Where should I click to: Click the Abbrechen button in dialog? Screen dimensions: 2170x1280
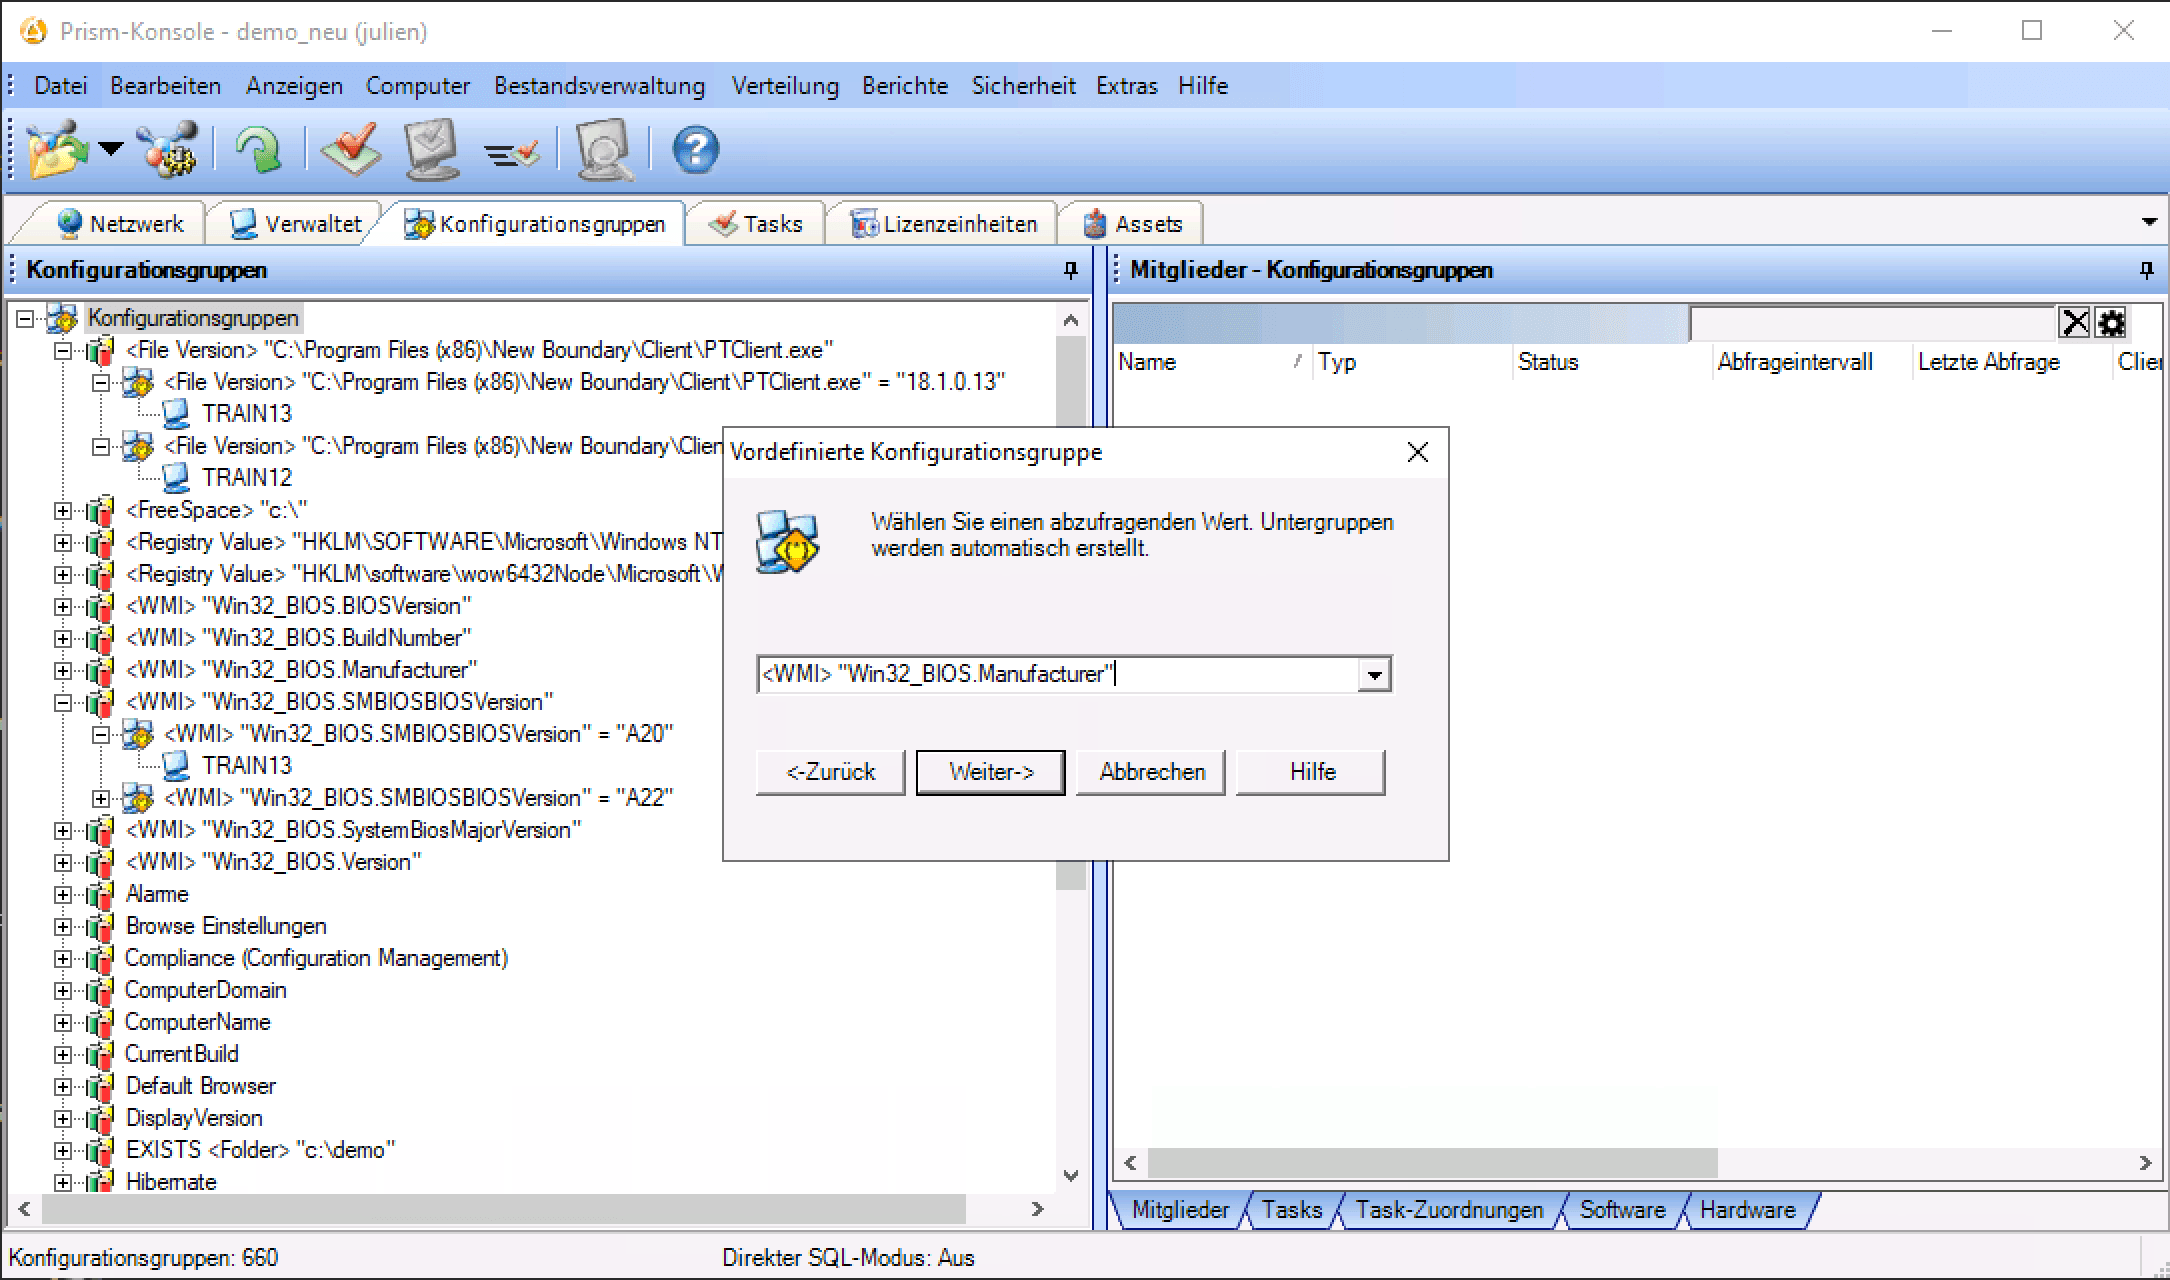click(1151, 772)
